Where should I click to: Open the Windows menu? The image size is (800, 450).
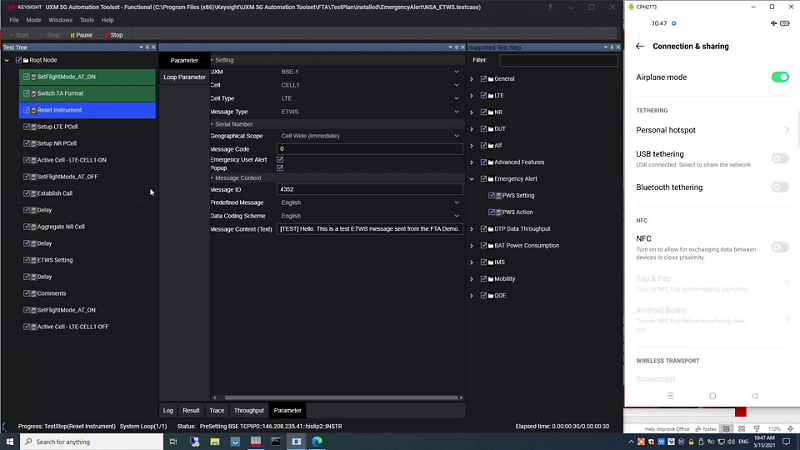point(60,20)
